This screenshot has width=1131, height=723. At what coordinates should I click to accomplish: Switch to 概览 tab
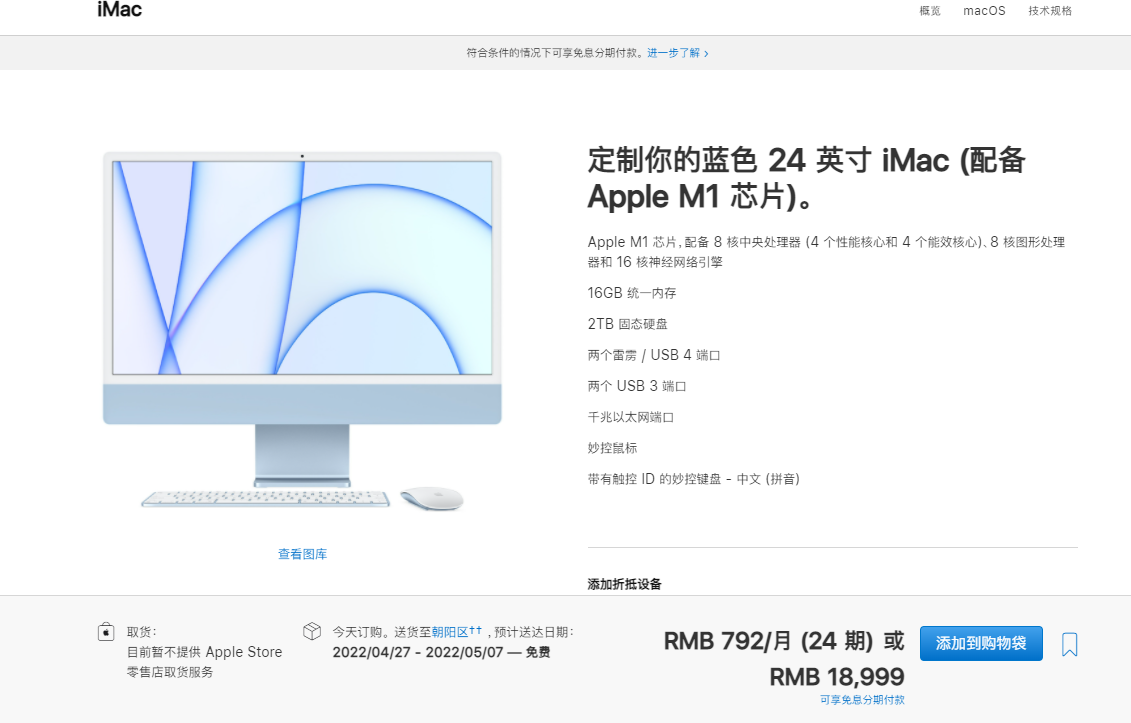coord(930,11)
